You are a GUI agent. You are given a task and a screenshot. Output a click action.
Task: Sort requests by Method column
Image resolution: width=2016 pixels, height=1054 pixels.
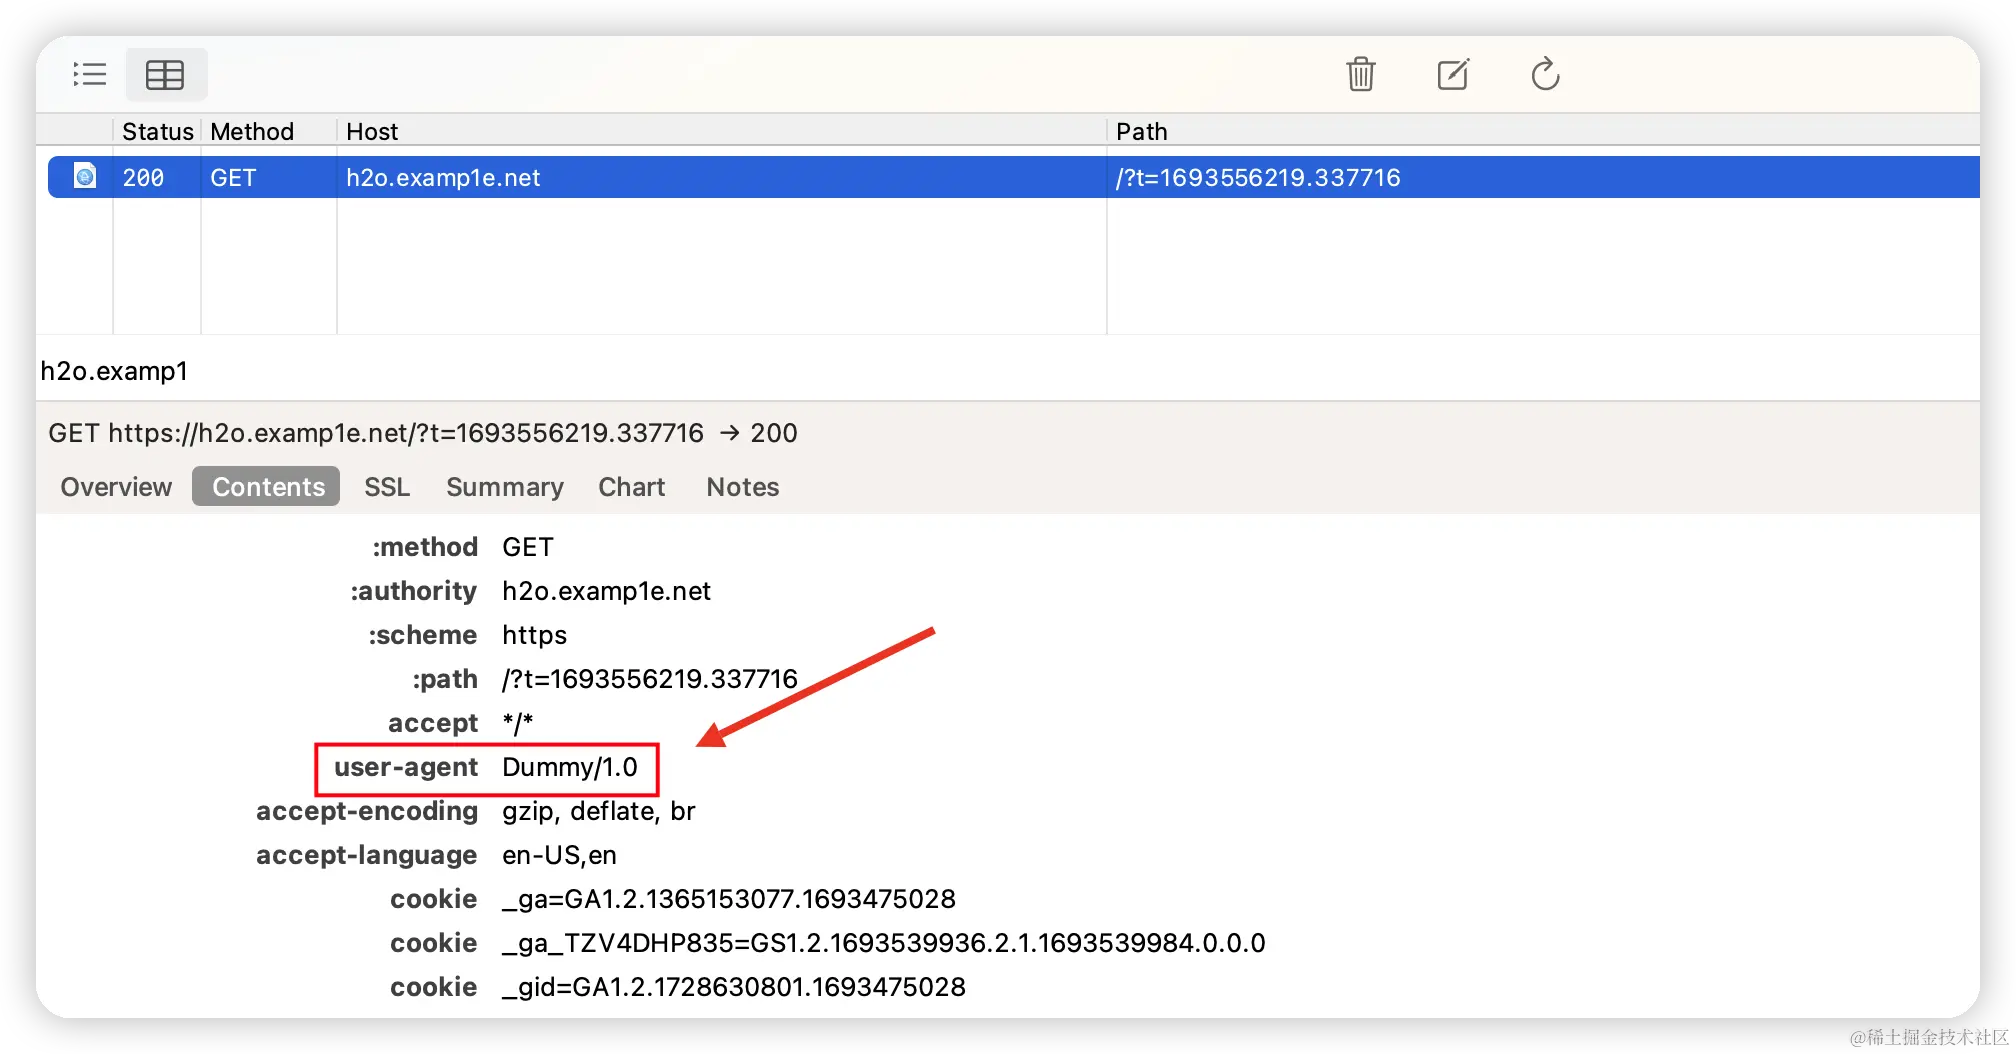tap(251, 131)
